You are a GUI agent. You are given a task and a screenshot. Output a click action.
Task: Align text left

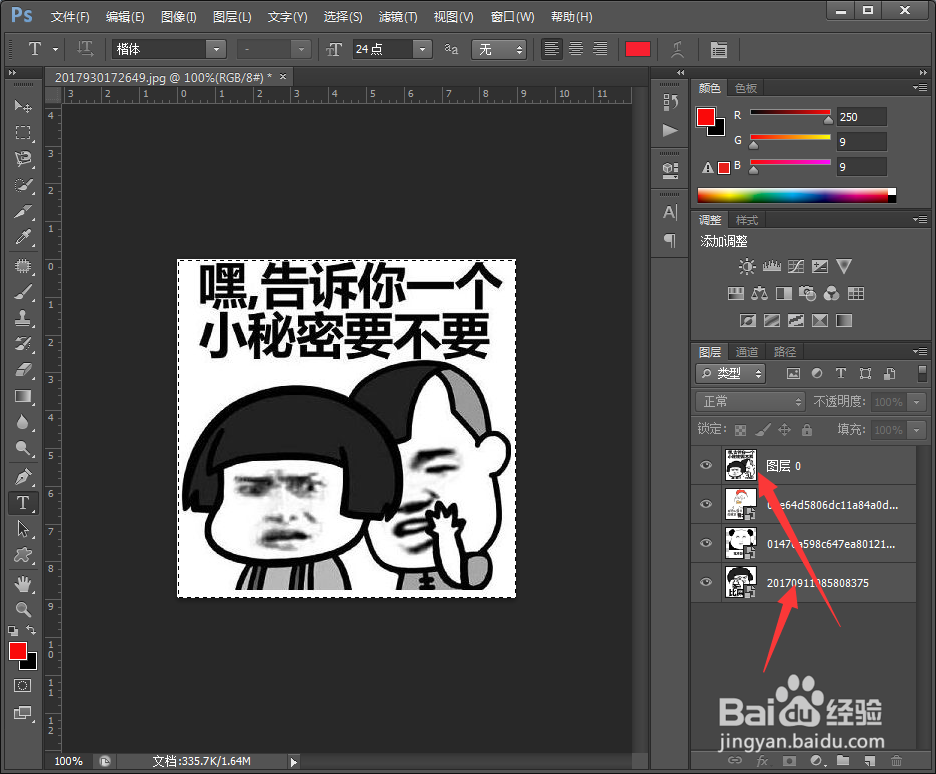(x=552, y=49)
